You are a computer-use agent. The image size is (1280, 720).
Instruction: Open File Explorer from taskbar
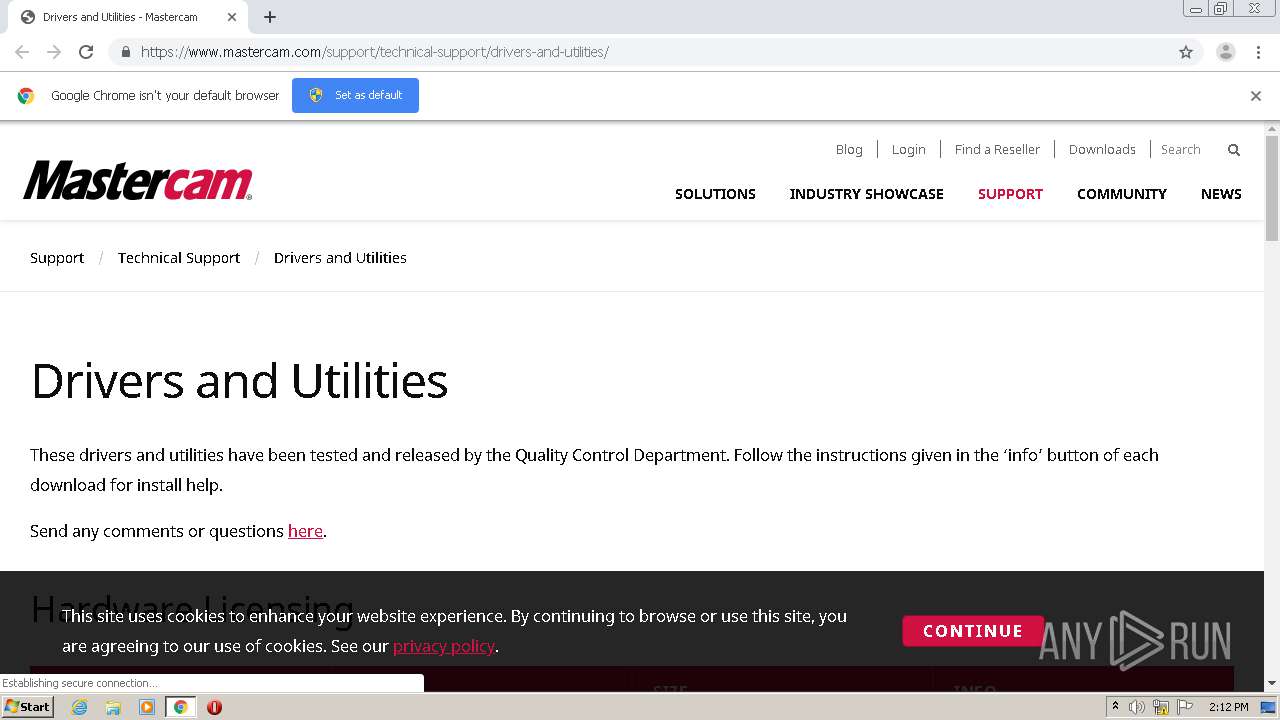pyautogui.click(x=113, y=707)
